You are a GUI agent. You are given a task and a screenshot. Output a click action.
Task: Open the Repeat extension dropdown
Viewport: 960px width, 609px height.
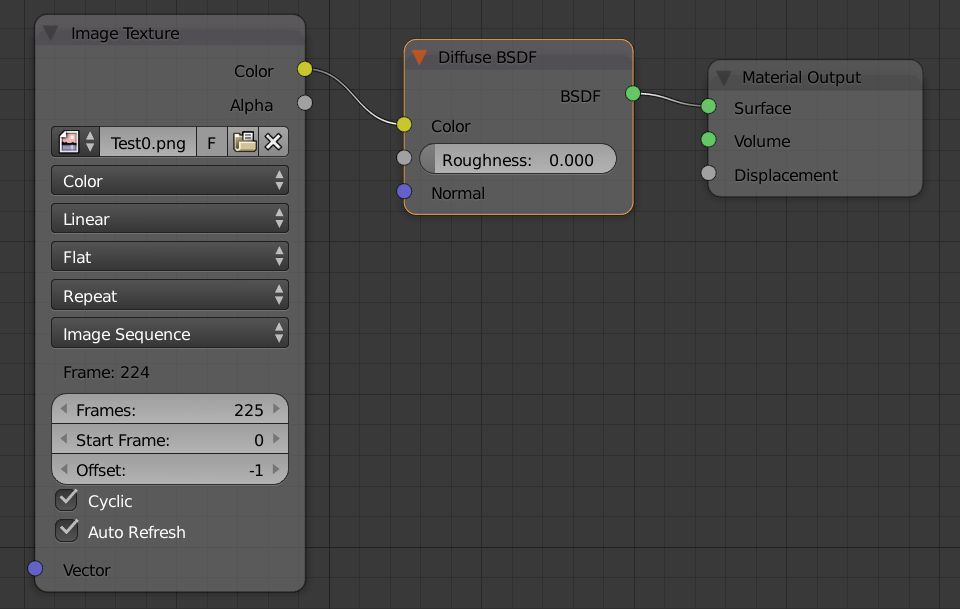tap(170, 295)
